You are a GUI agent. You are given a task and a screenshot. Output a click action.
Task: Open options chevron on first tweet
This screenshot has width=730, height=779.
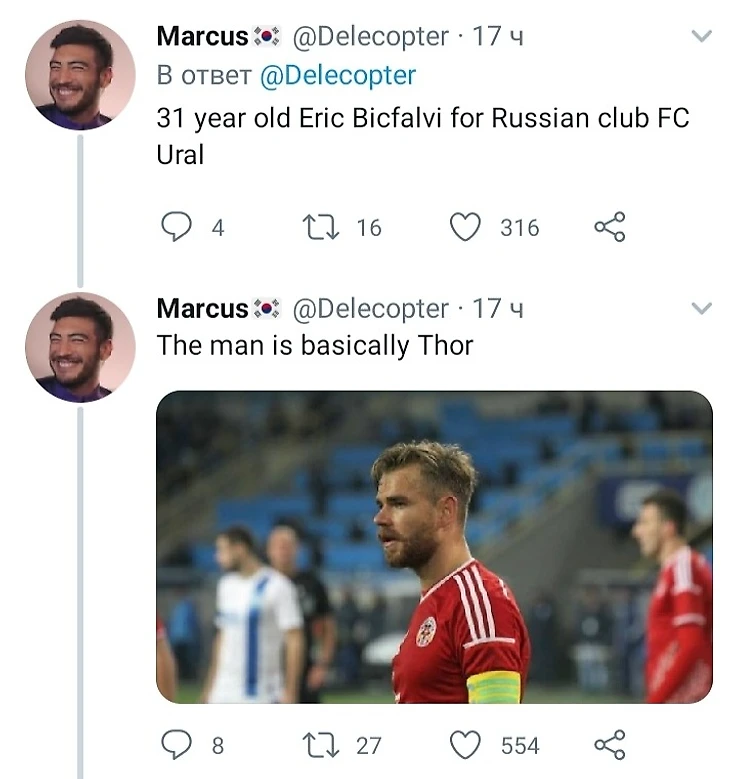click(702, 37)
